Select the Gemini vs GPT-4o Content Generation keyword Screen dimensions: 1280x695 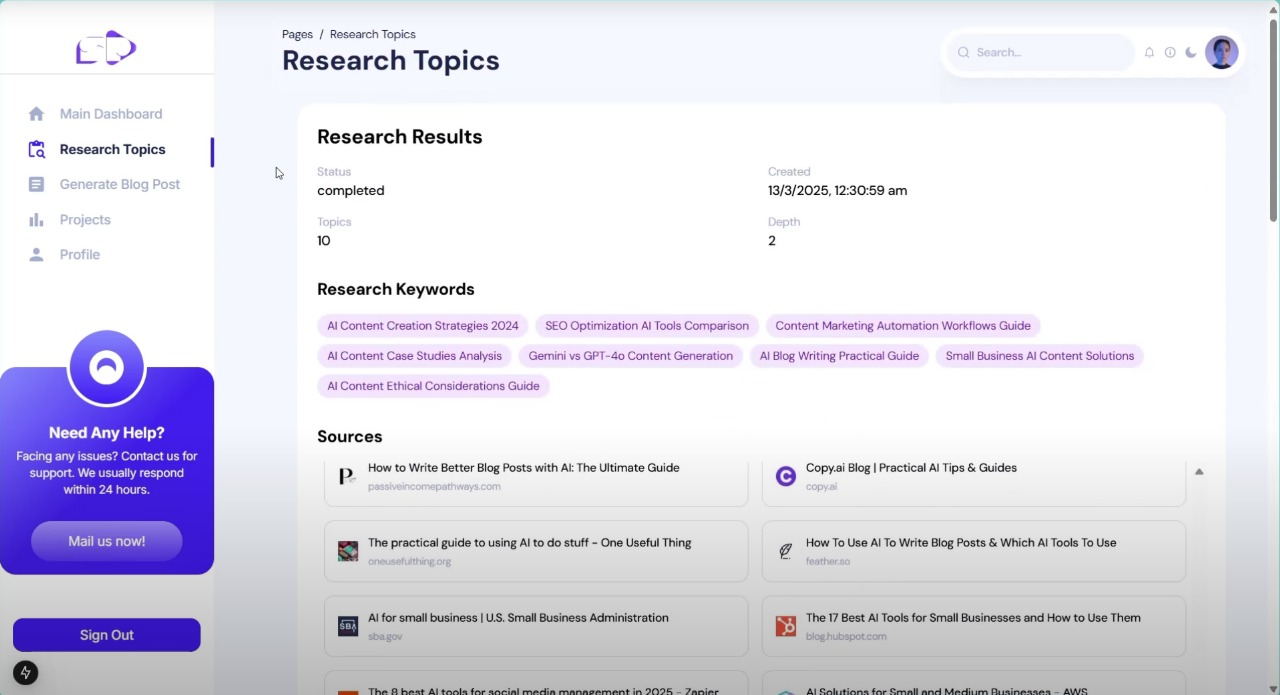pyautogui.click(x=630, y=356)
